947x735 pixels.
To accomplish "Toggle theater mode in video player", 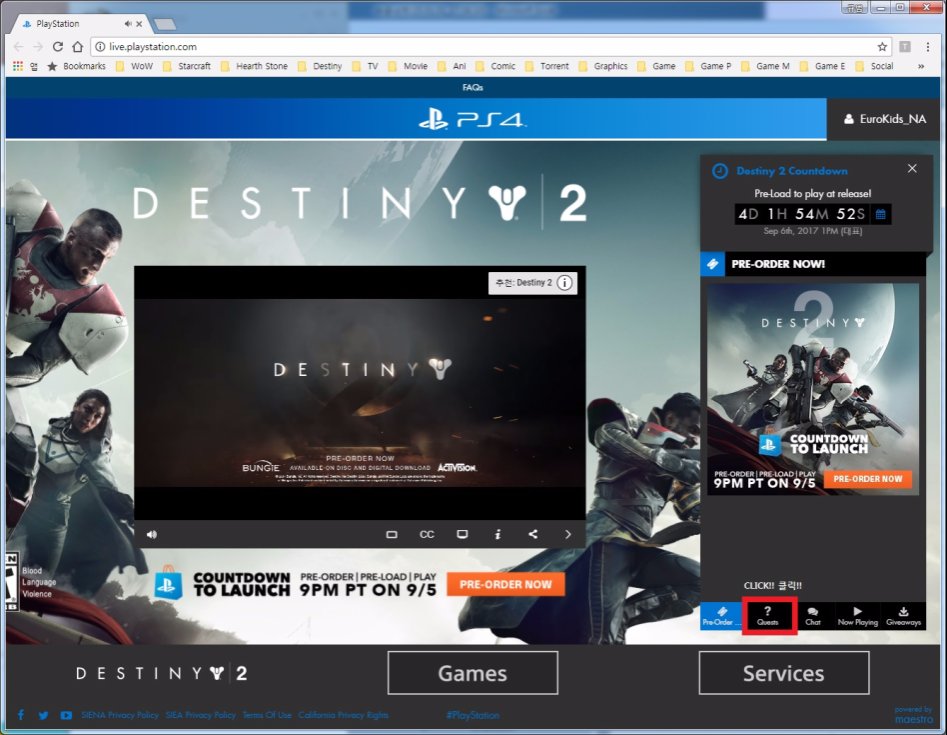I will click(x=391, y=534).
